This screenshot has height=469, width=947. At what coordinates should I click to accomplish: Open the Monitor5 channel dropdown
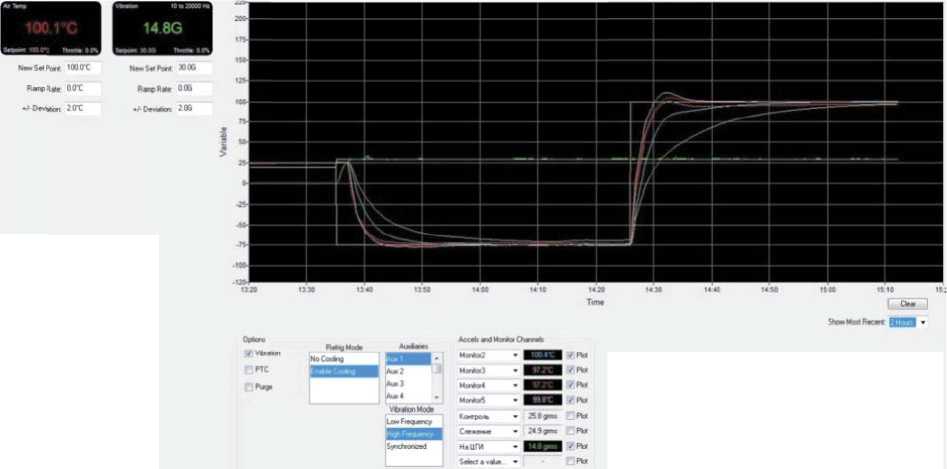[x=513, y=400]
